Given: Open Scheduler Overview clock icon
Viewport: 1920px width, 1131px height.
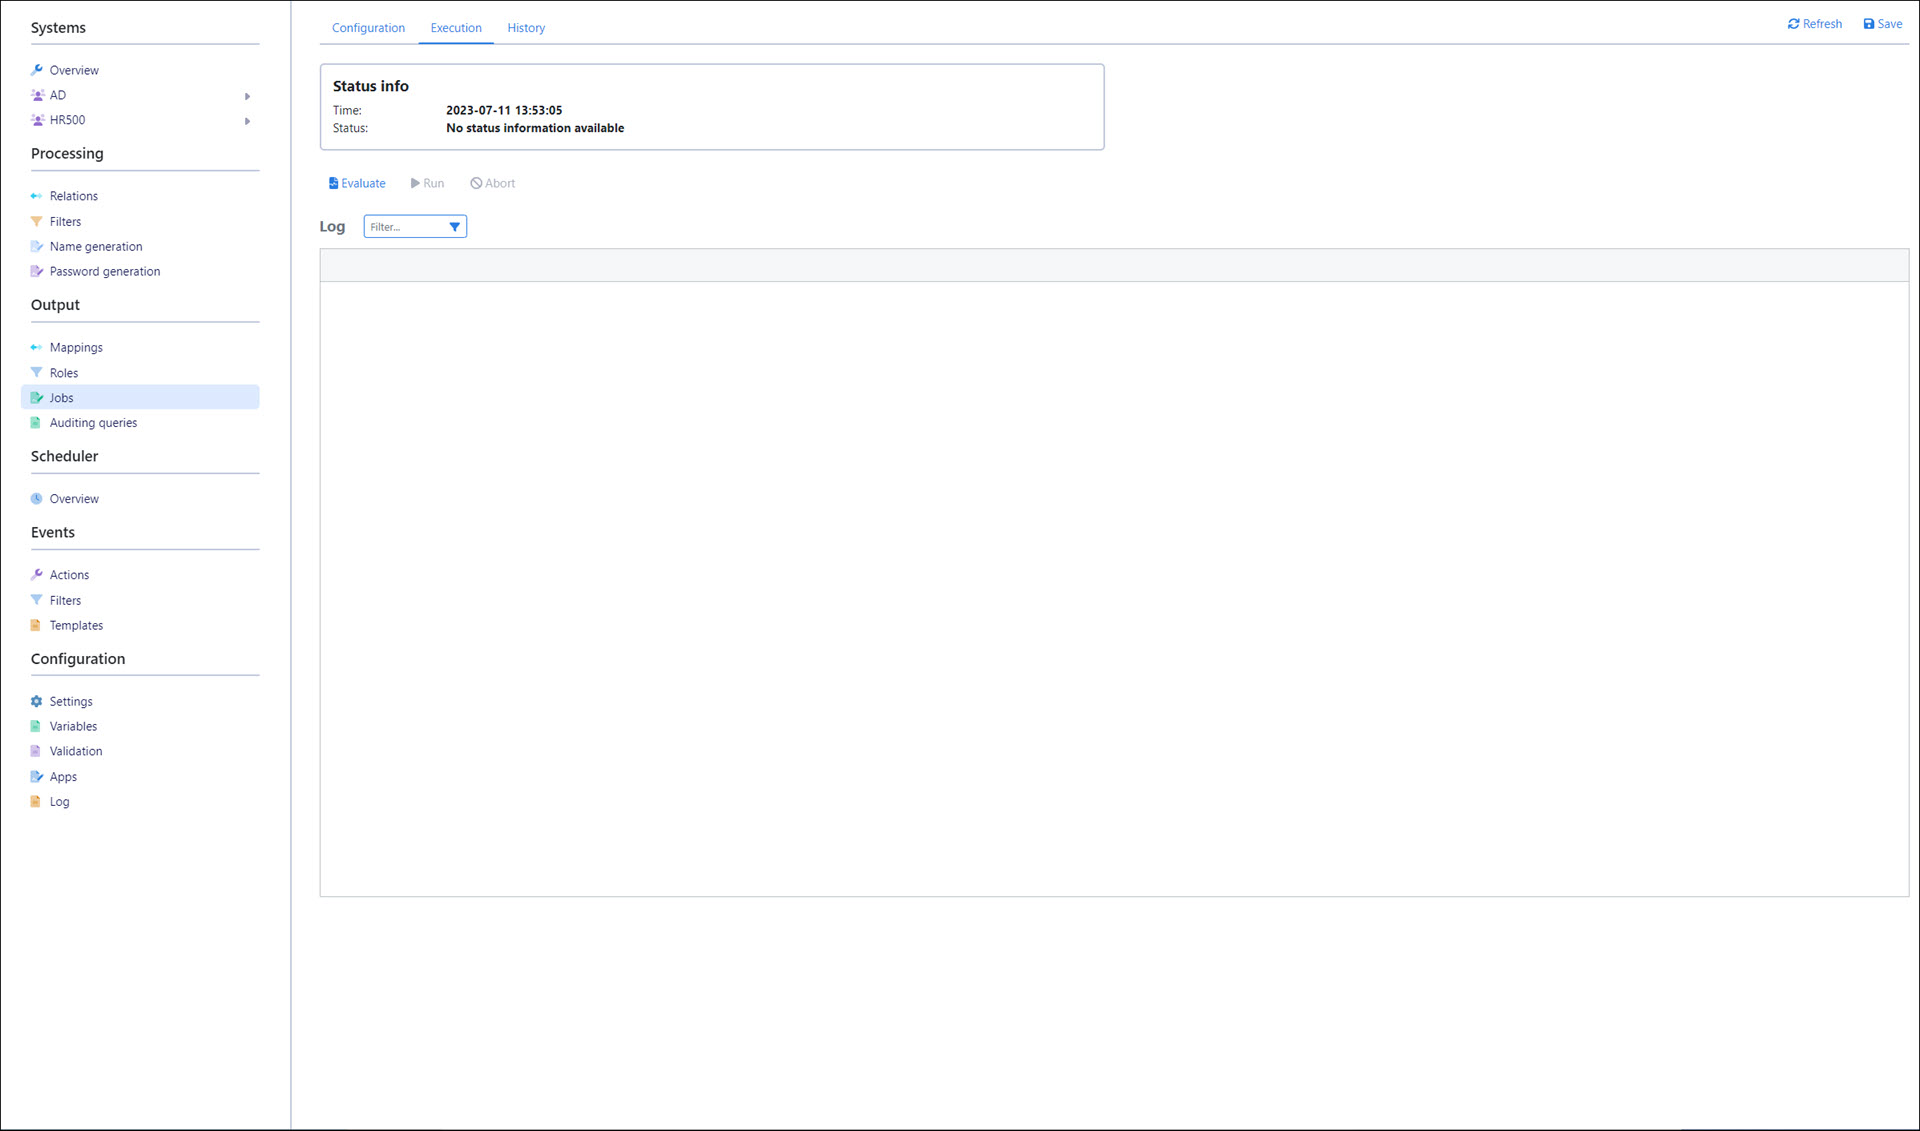Looking at the screenshot, I should [37, 498].
